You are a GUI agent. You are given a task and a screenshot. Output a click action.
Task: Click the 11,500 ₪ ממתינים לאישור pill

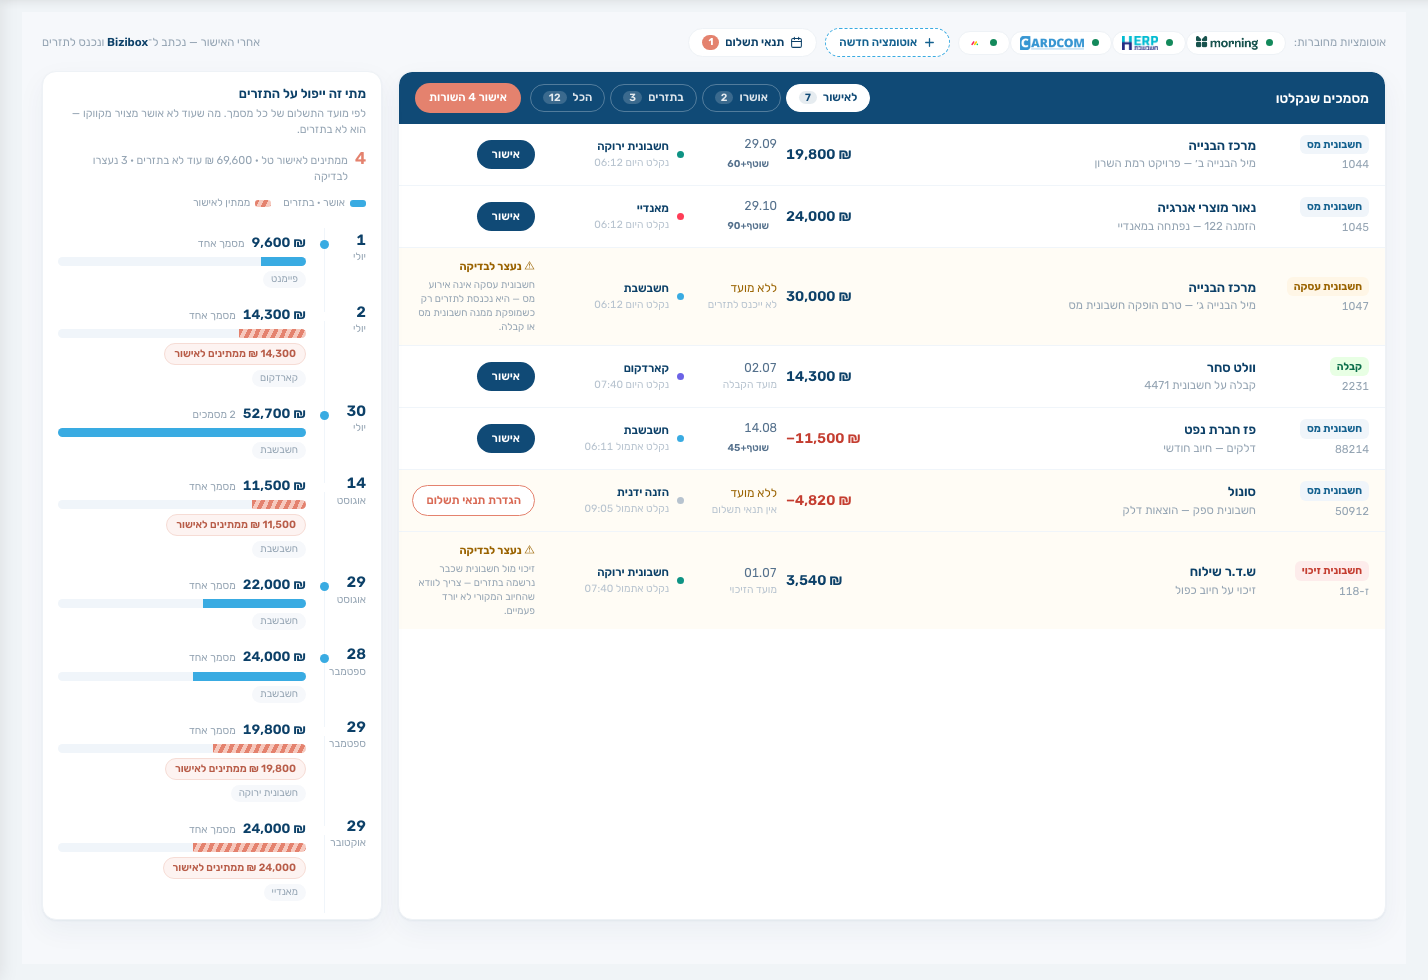[x=236, y=525]
